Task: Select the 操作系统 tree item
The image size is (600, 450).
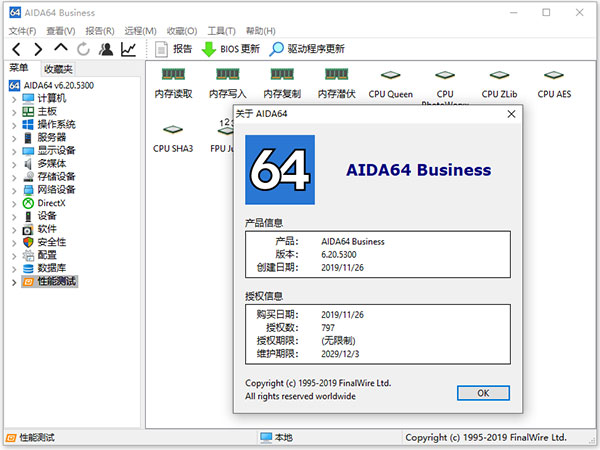Action: 49,125
